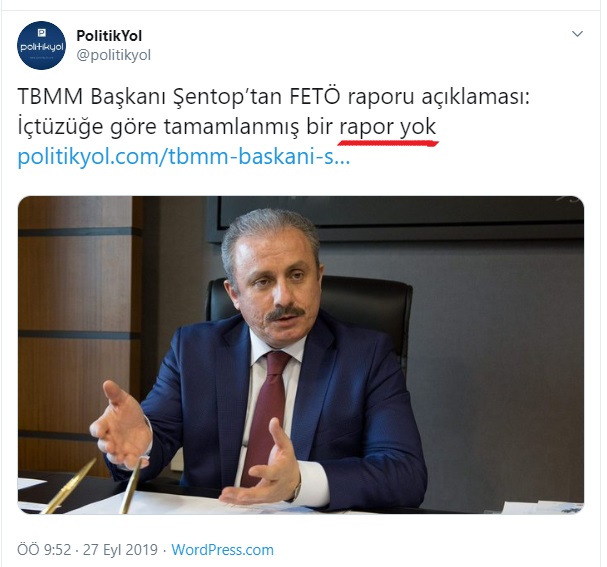Click the PolitikYol display name
This screenshot has width=607, height=567.
pyautogui.click(x=109, y=36)
